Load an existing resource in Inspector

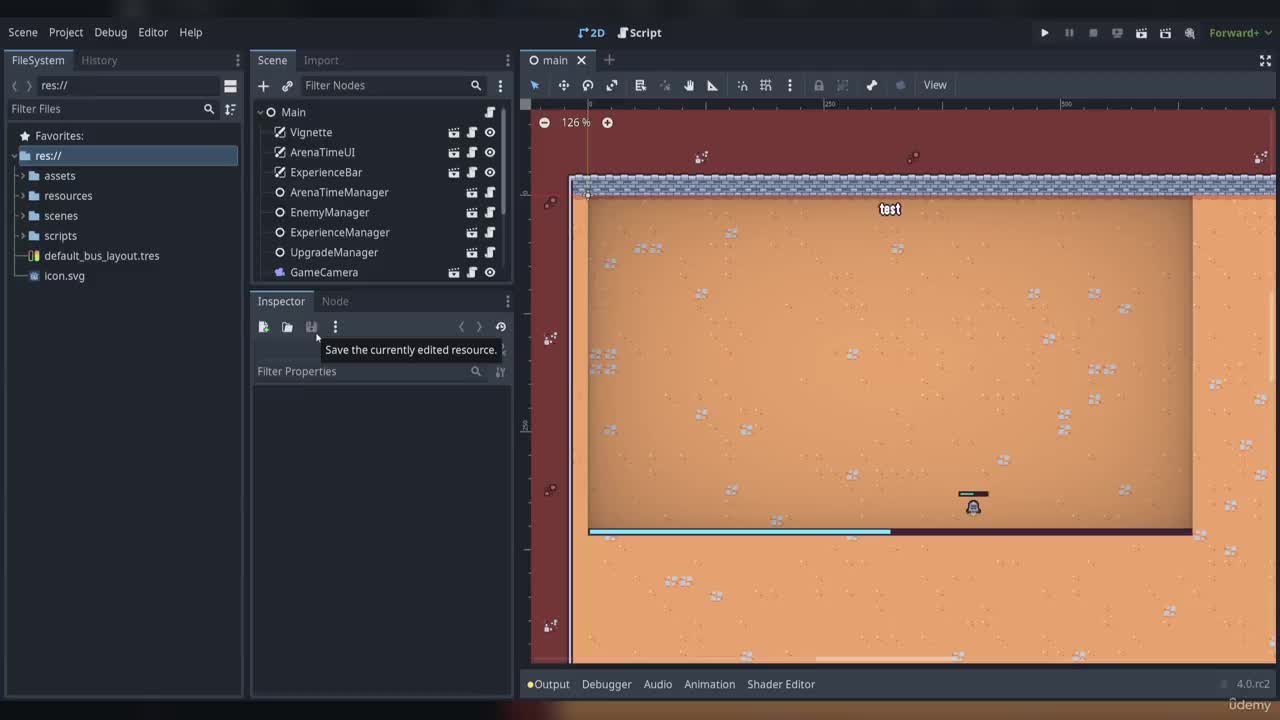(x=287, y=327)
